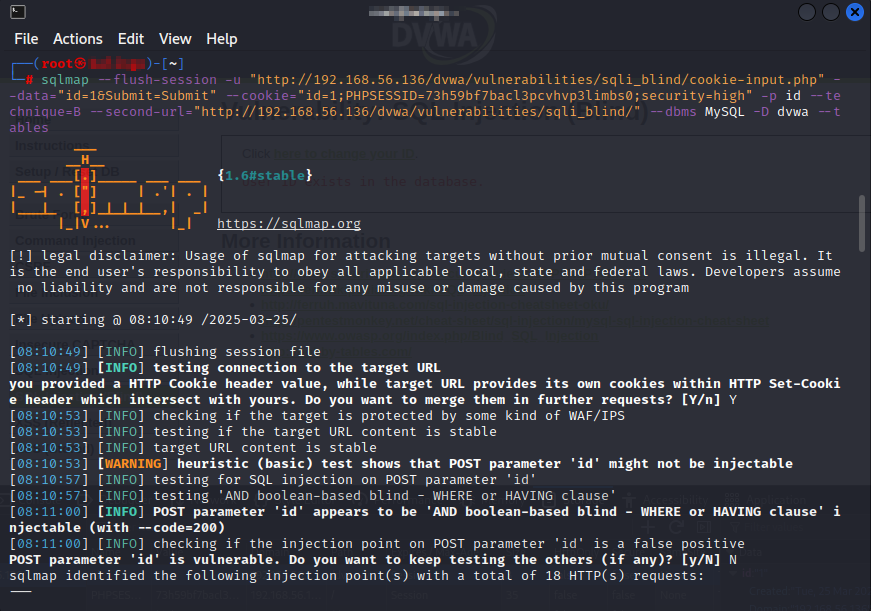Open the Edit menu
The width and height of the screenshot is (871, 611).
coord(131,39)
